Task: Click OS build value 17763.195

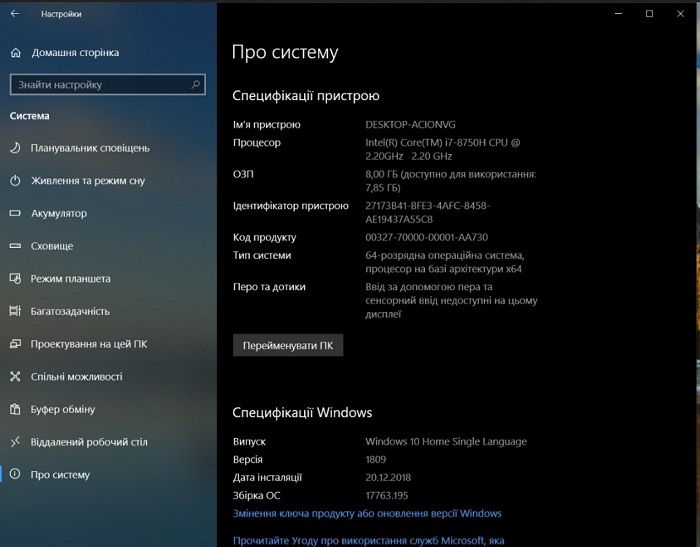Action: point(387,495)
